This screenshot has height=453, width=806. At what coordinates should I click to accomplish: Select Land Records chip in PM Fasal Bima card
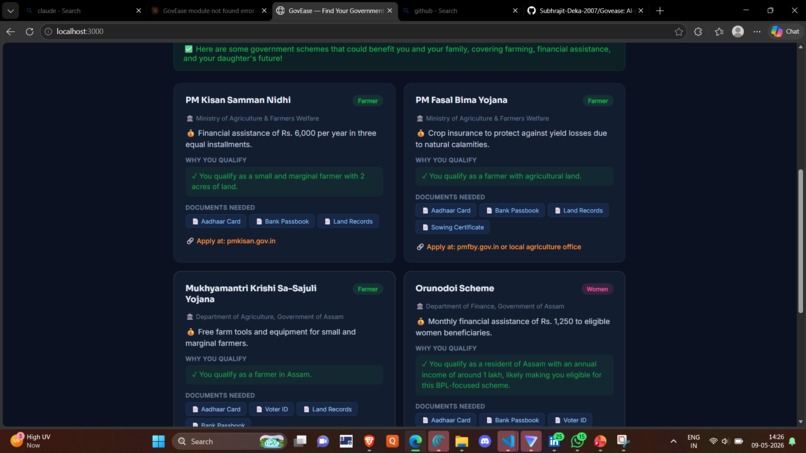coord(578,210)
